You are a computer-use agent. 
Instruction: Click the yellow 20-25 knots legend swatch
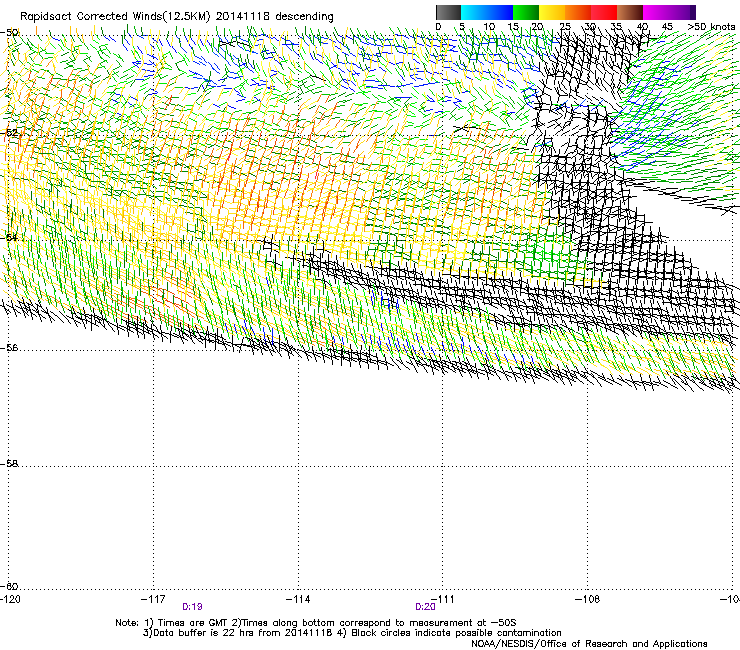(552, 12)
